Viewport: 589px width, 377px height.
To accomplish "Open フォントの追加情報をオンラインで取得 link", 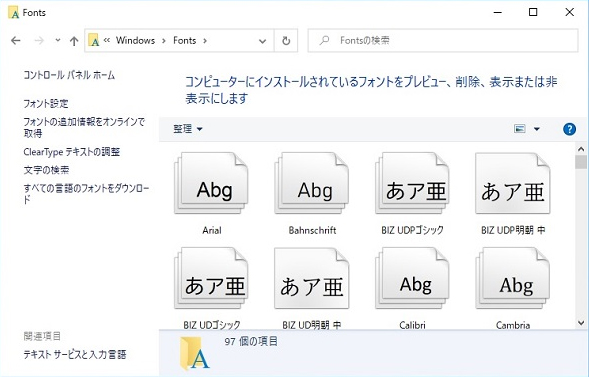I will tap(84, 127).
